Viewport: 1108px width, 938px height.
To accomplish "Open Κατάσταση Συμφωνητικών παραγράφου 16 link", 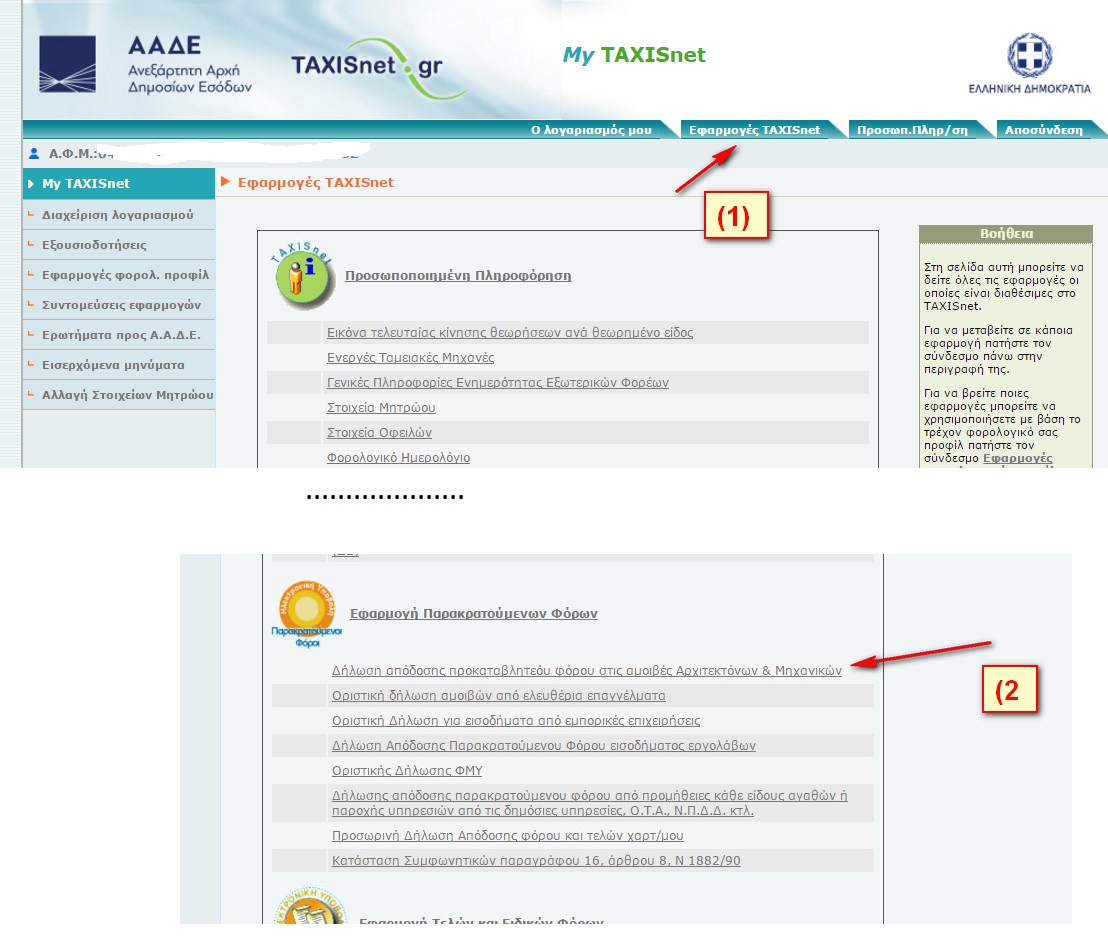I will (536, 861).
